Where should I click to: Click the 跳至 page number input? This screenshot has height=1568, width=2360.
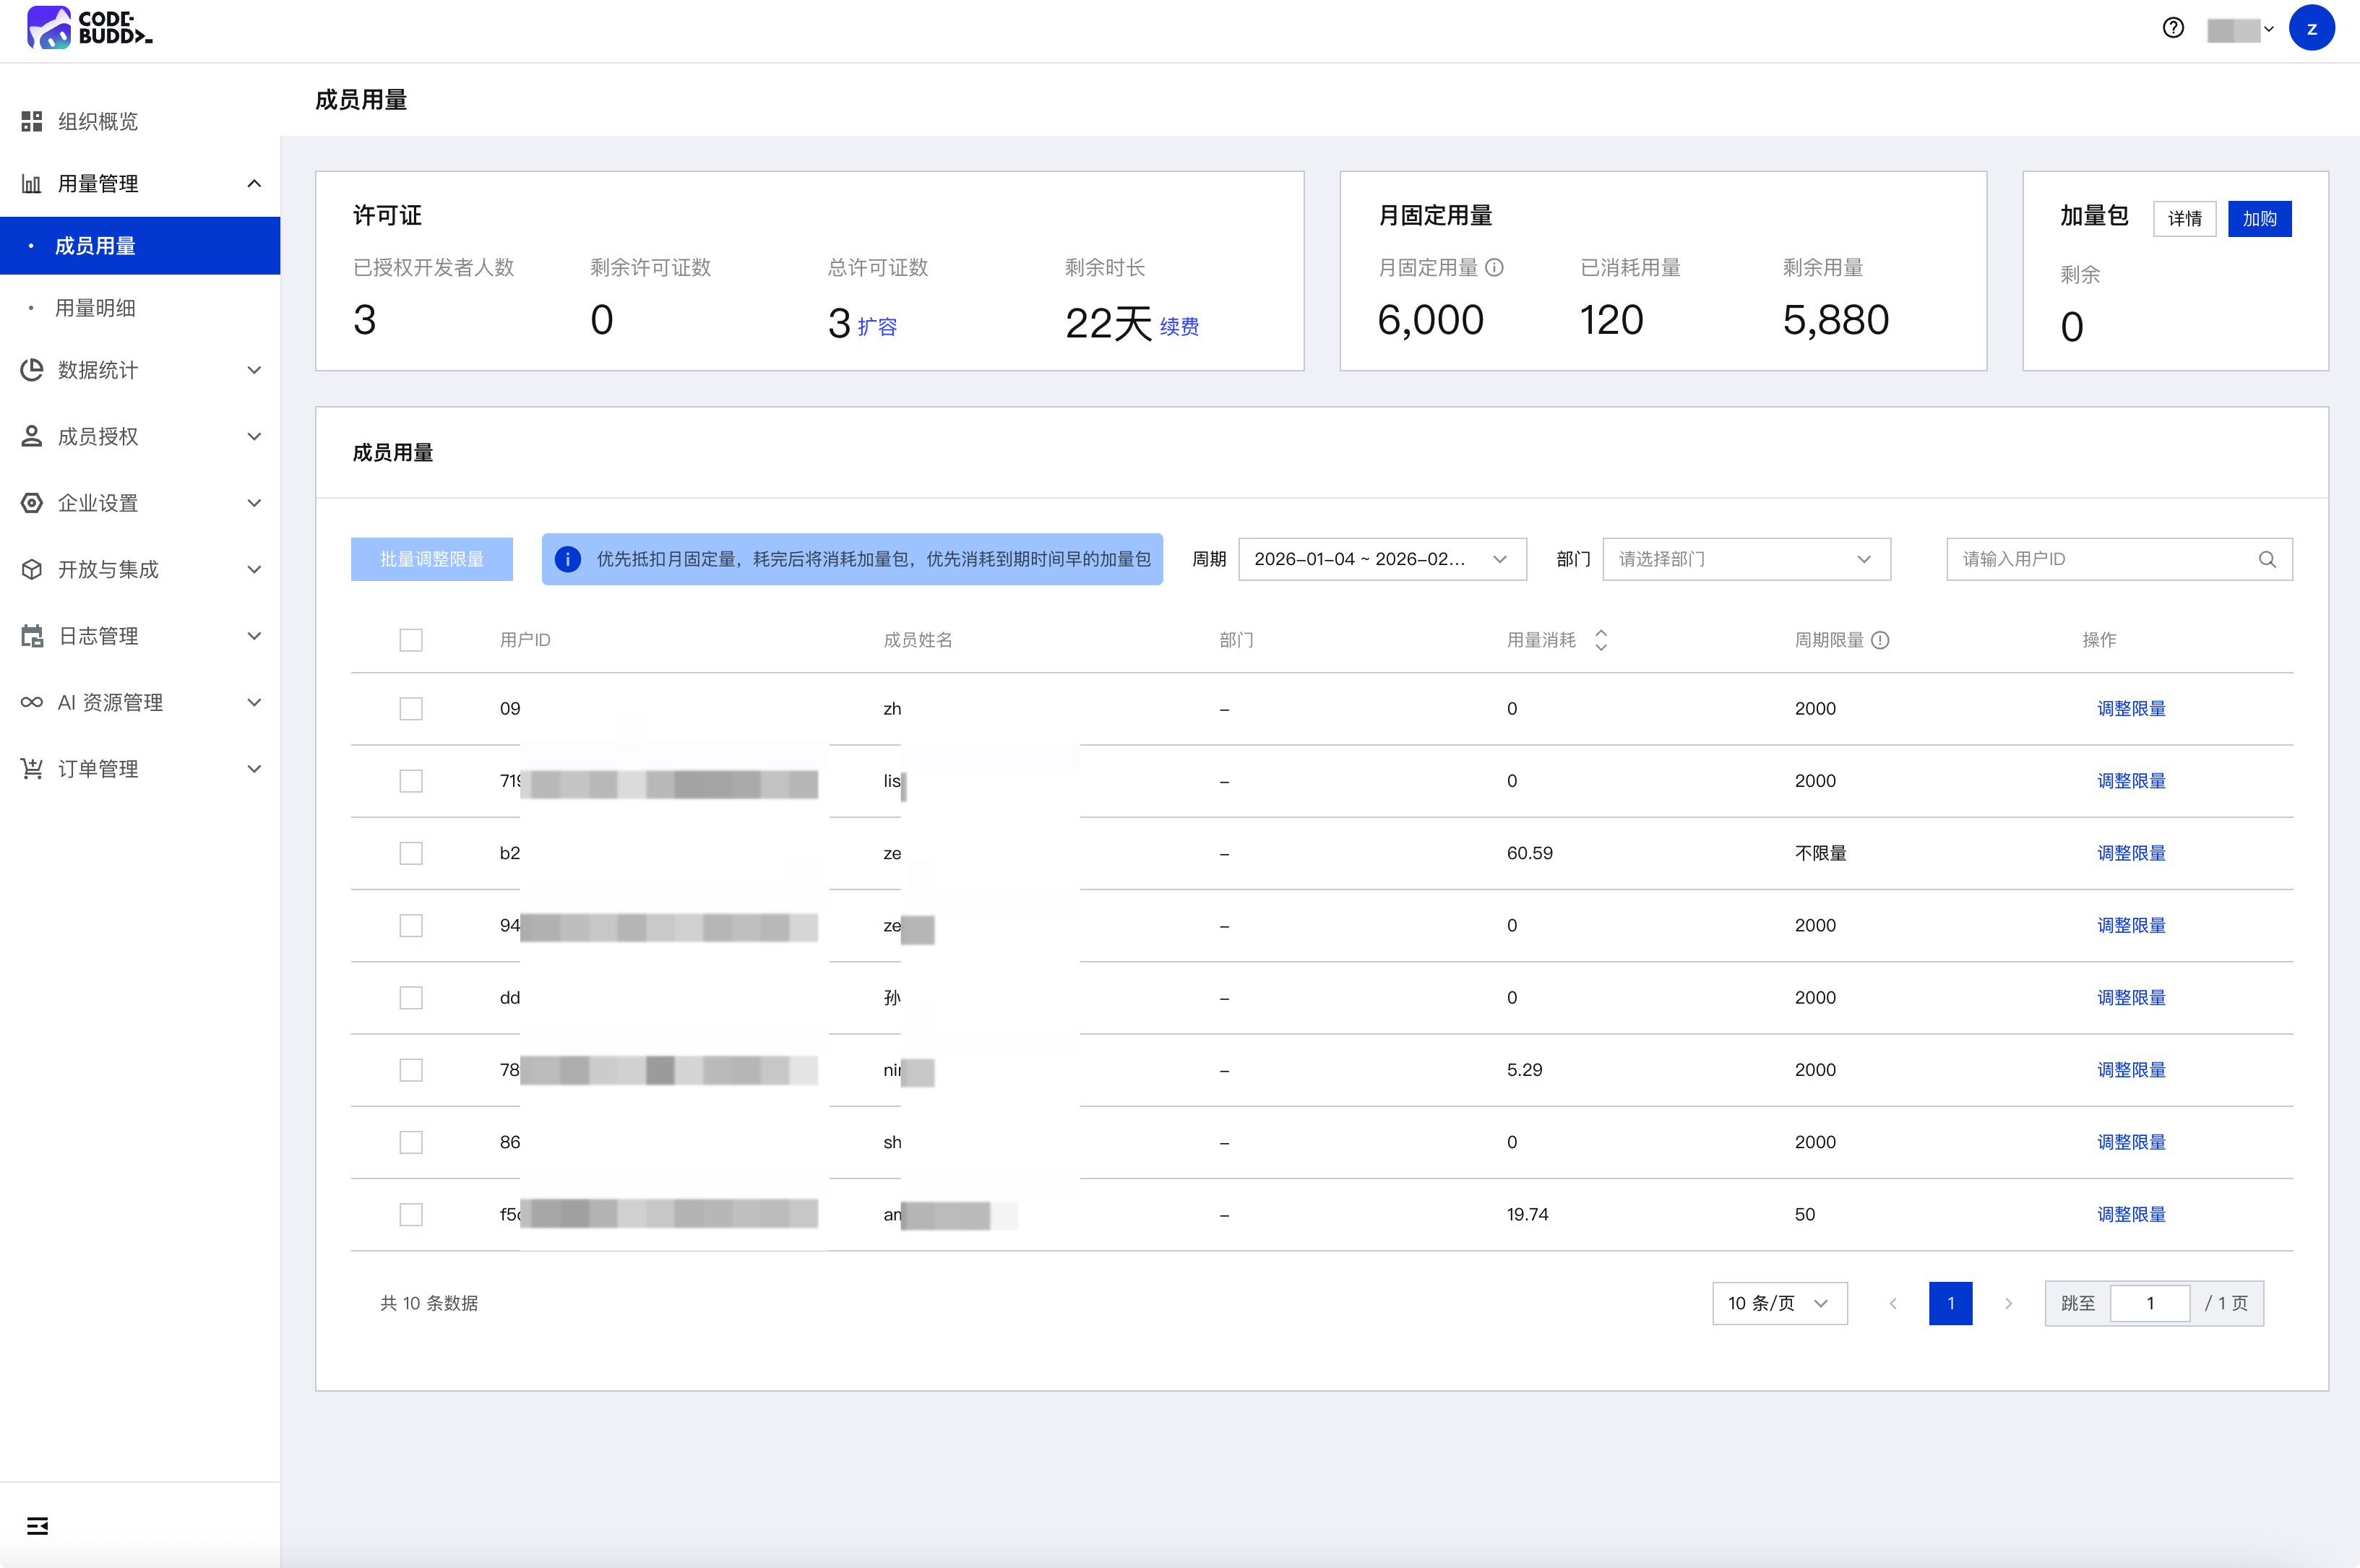[2149, 1303]
